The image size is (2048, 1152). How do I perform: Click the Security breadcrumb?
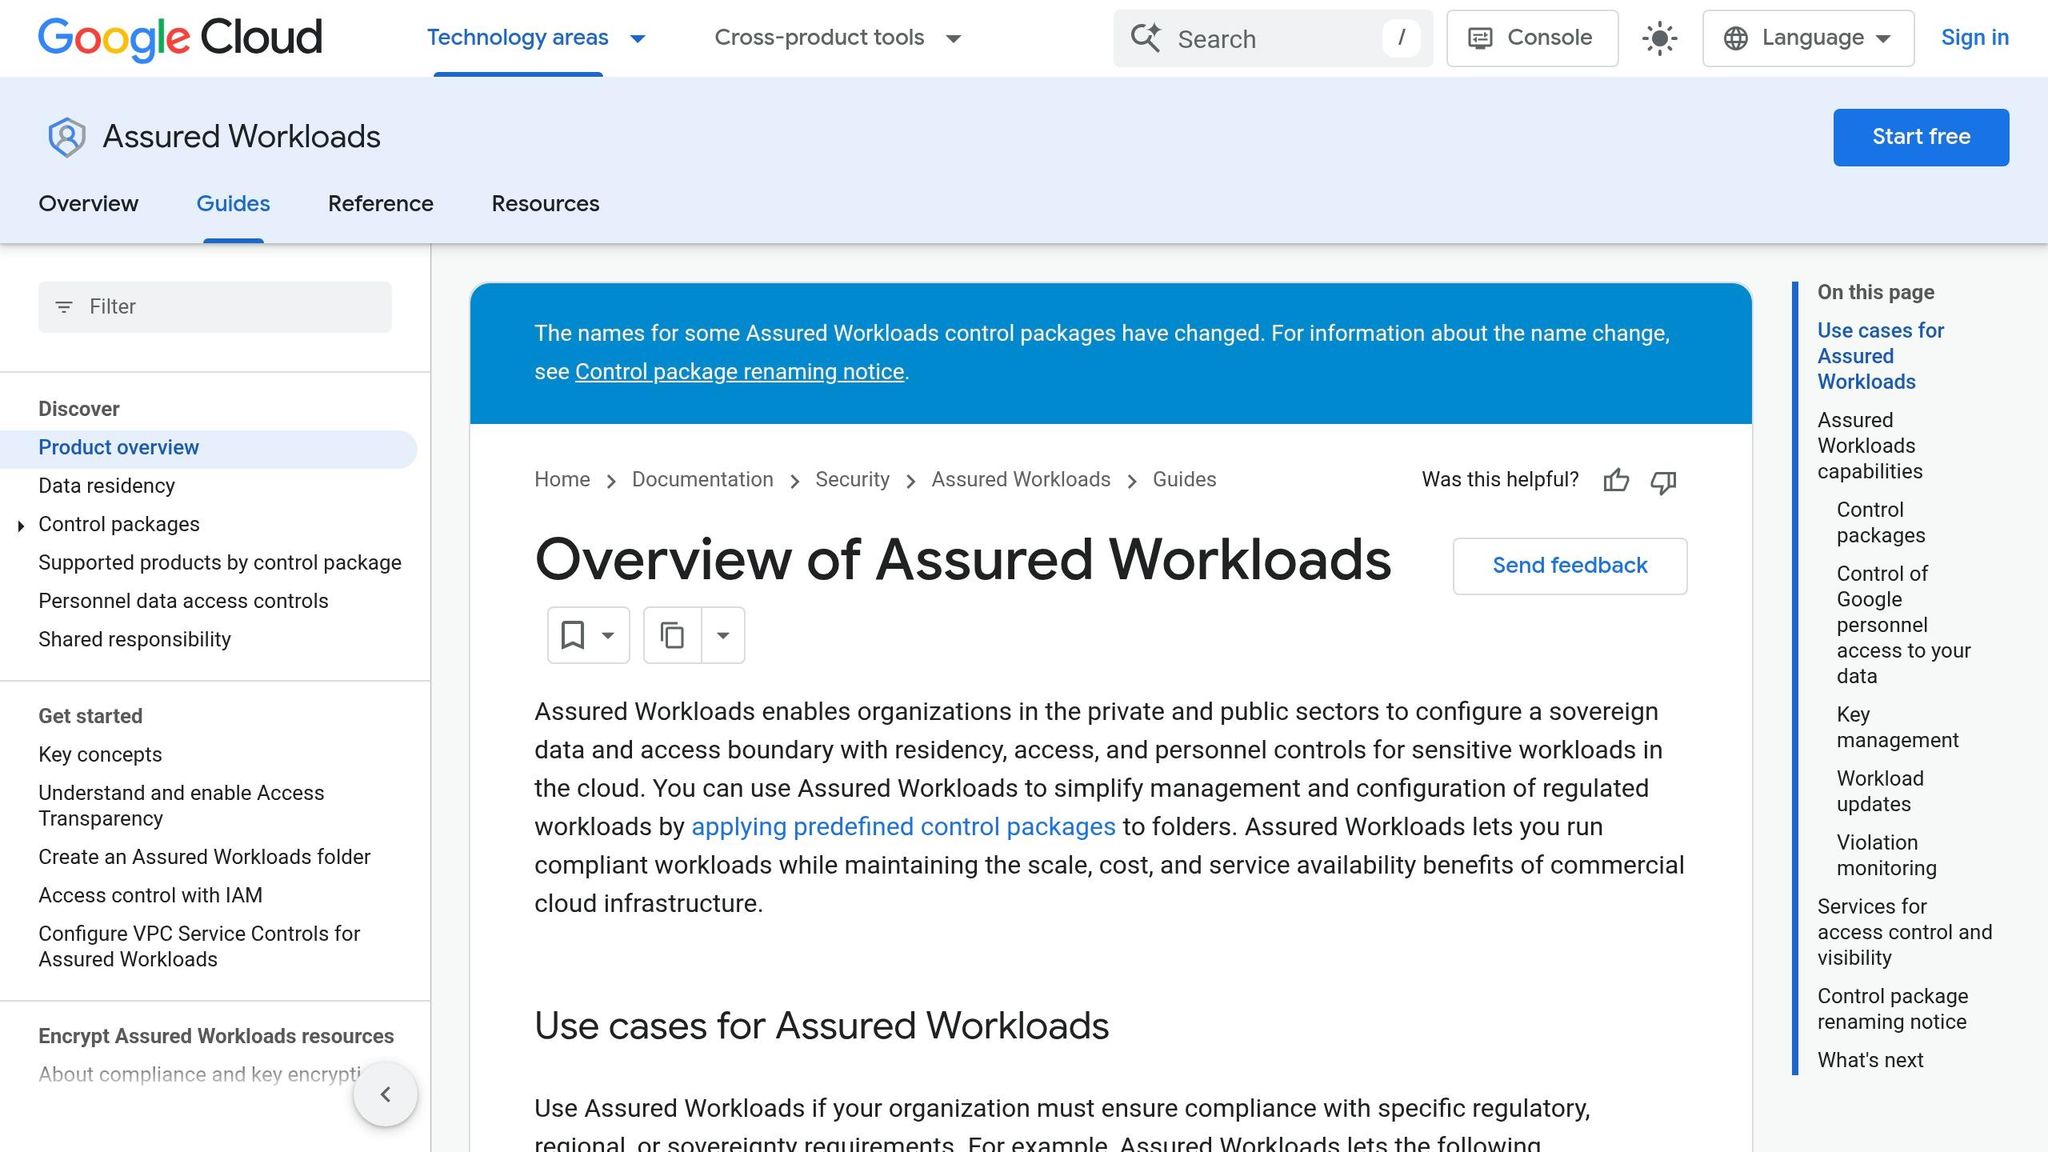coord(852,480)
